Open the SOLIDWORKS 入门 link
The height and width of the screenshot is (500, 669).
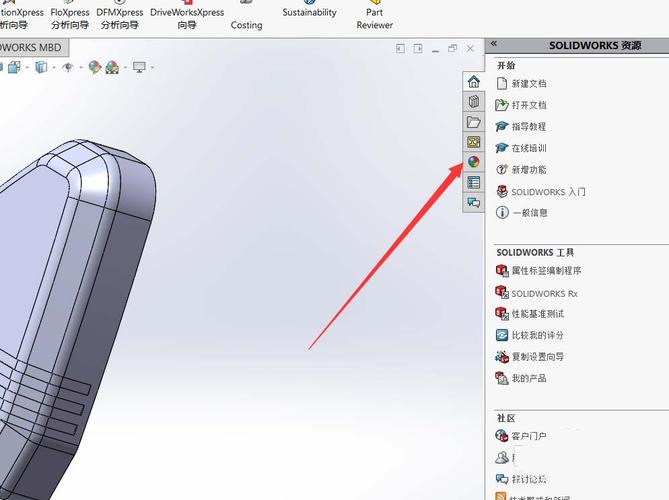click(541, 192)
